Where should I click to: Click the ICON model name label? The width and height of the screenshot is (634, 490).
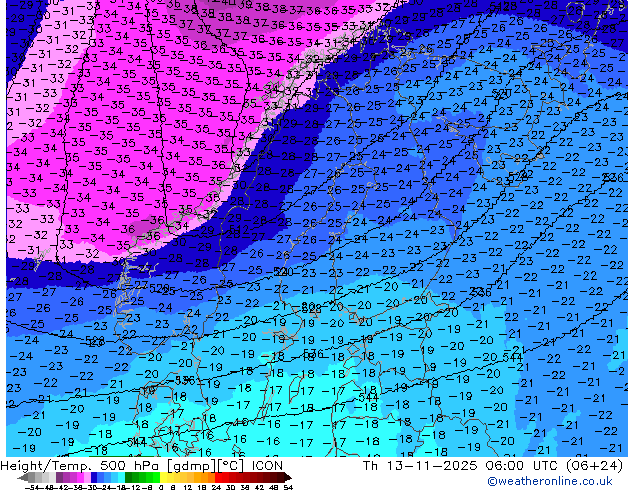pyautogui.click(x=267, y=466)
